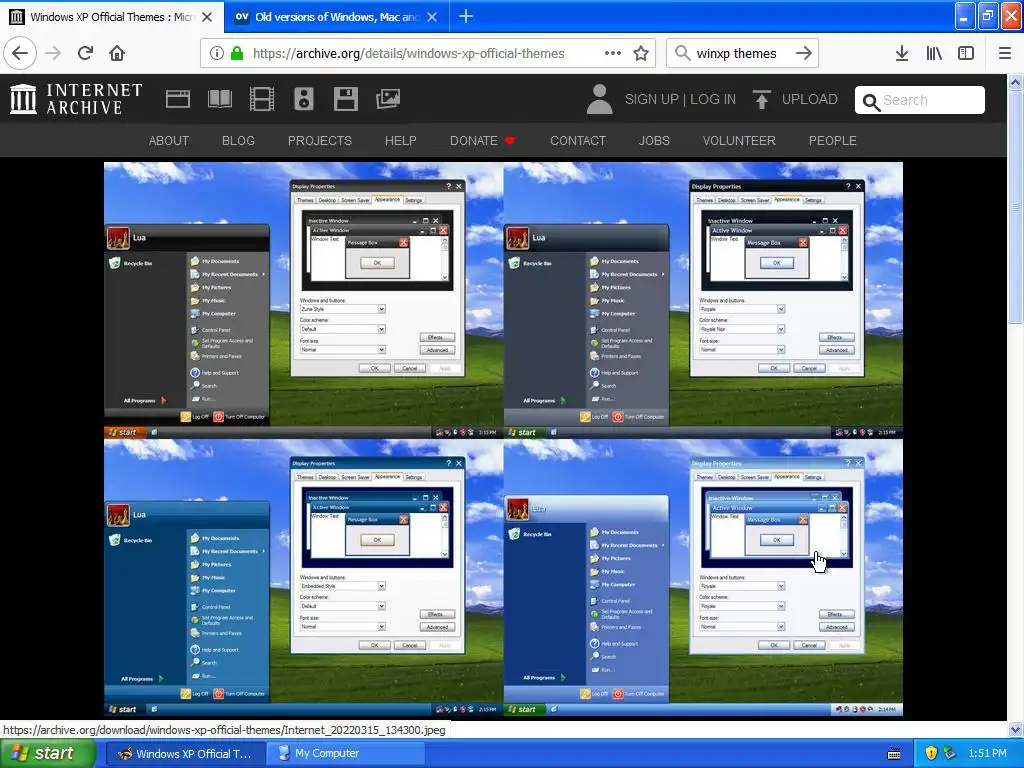Open the browser home page
Screen dimensions: 1024x768
pyautogui.click(x=117, y=54)
